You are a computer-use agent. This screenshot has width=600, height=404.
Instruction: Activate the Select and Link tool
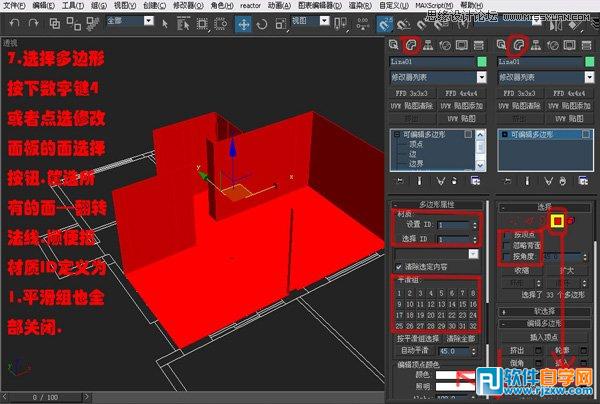[55, 24]
